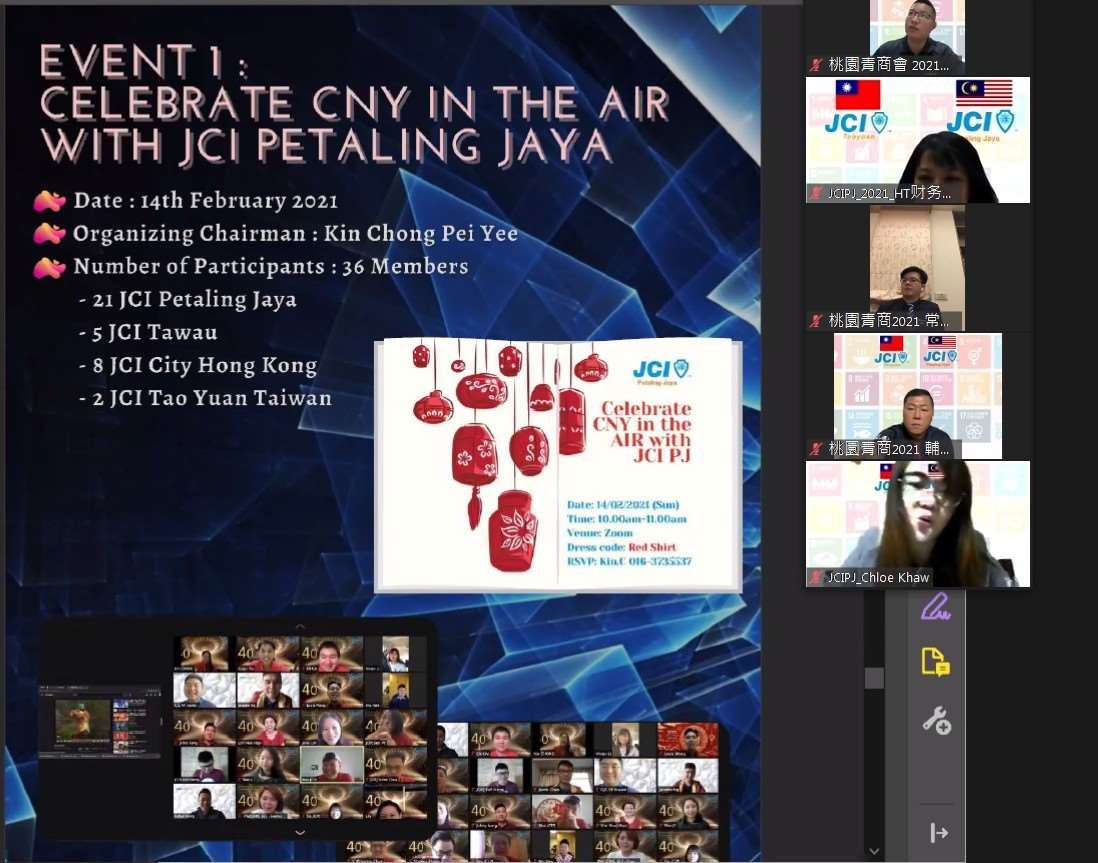Viewport: 1098px width, 863px height.
Task: Click "Number of Participants : 36 Members"
Action: pos(271,267)
